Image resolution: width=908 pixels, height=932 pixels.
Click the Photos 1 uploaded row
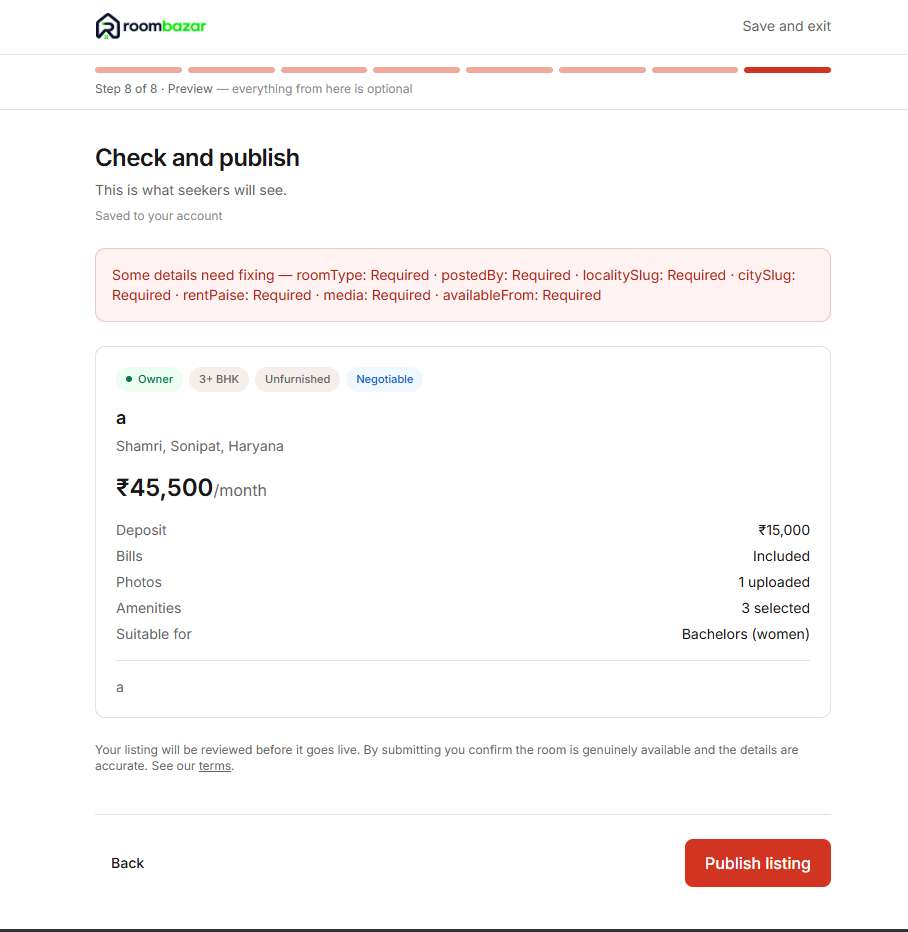(x=463, y=582)
